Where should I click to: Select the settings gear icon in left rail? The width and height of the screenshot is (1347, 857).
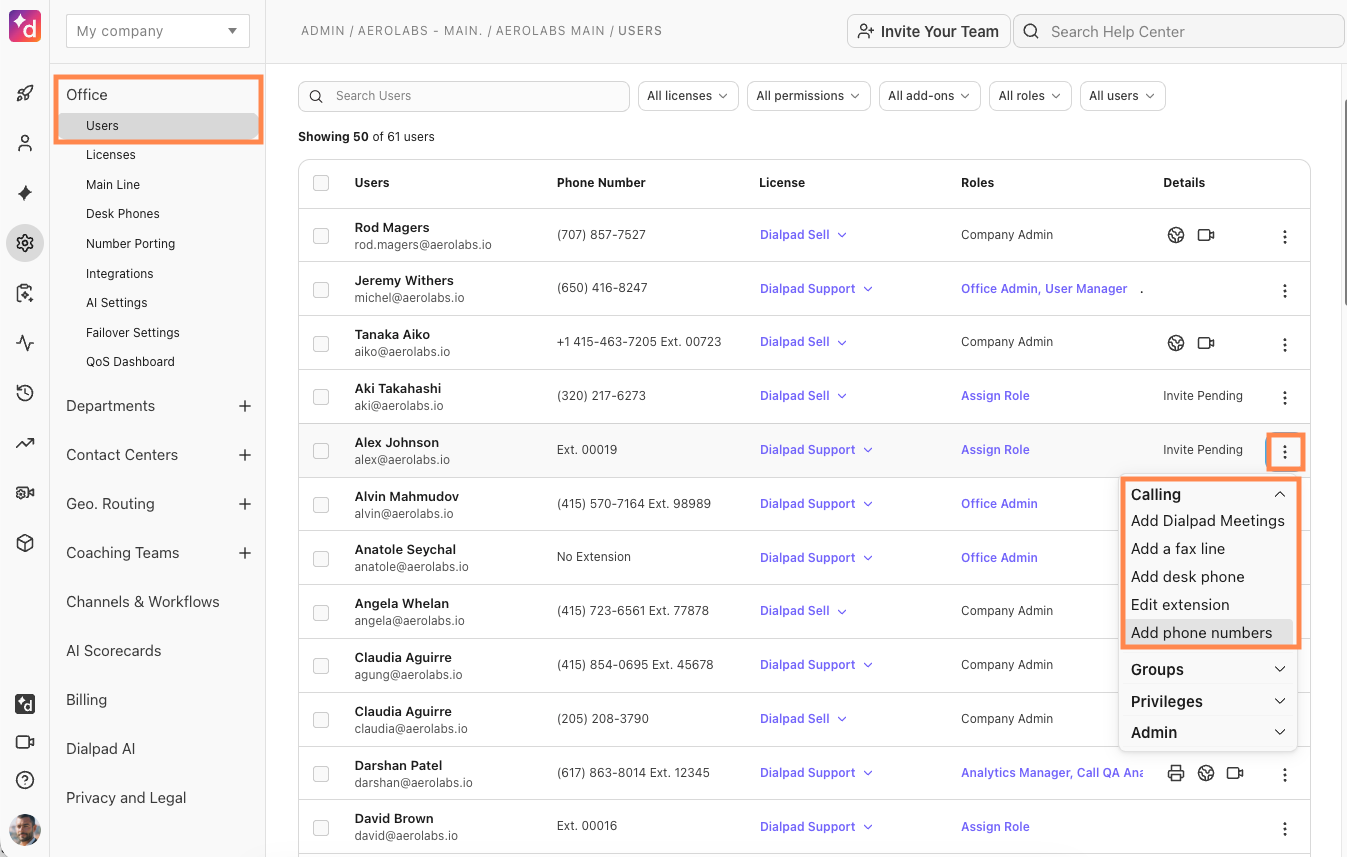tap(25, 243)
